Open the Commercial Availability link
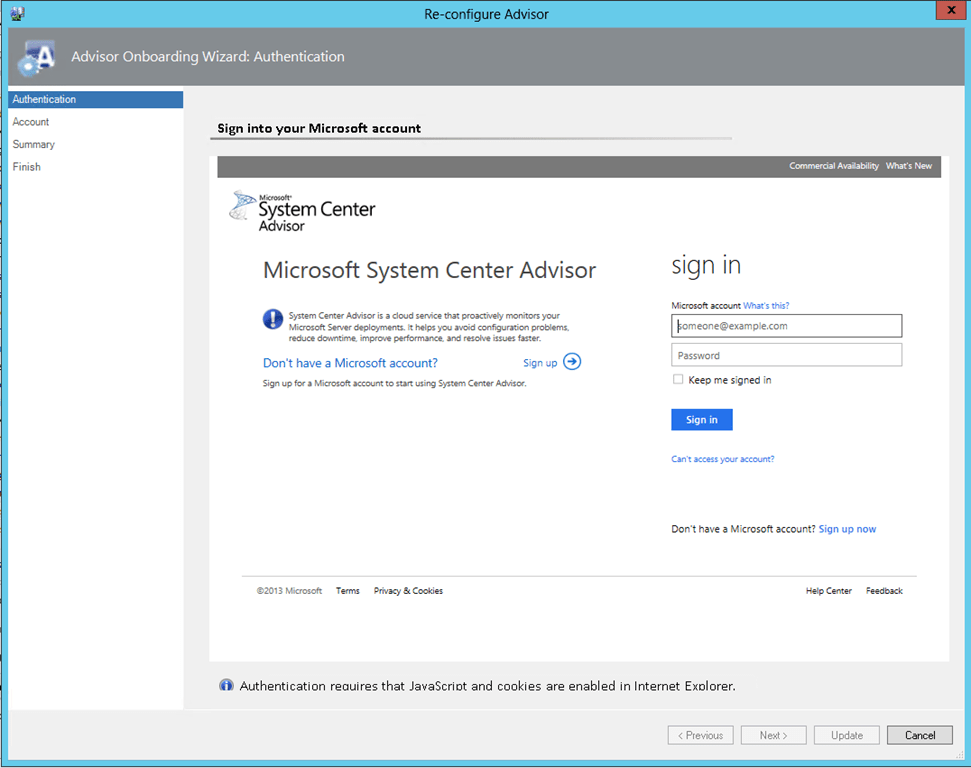 click(834, 166)
